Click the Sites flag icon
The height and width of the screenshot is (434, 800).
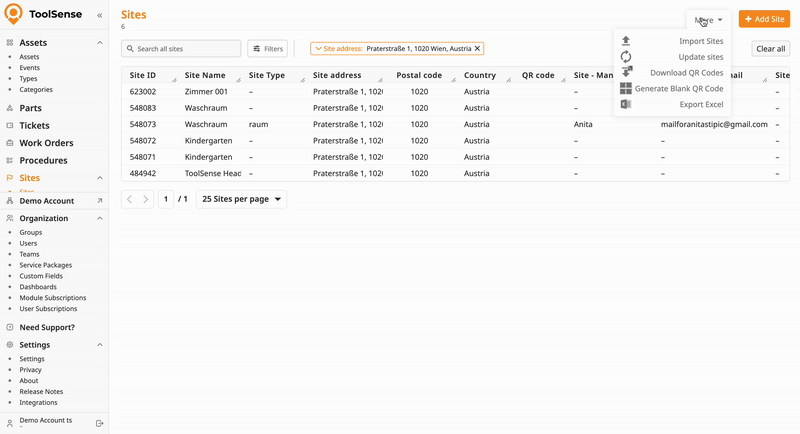pos(10,177)
